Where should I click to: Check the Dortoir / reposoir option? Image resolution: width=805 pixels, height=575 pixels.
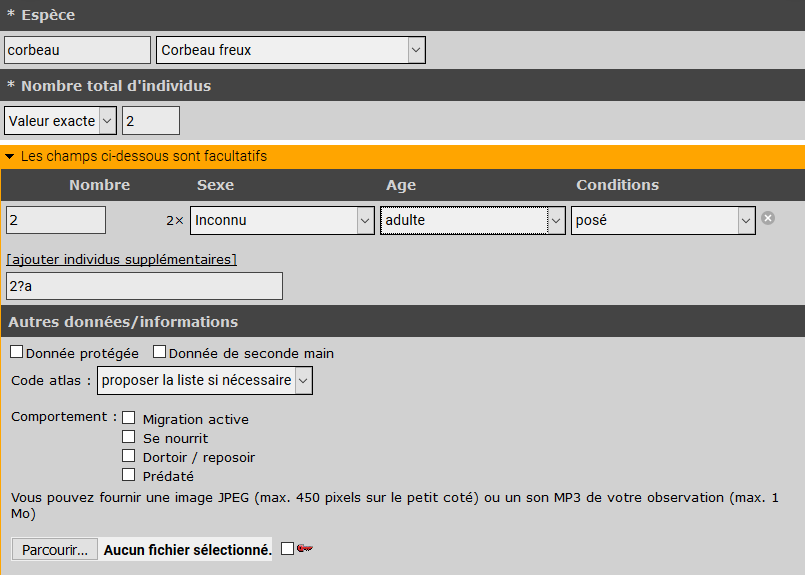[128, 456]
